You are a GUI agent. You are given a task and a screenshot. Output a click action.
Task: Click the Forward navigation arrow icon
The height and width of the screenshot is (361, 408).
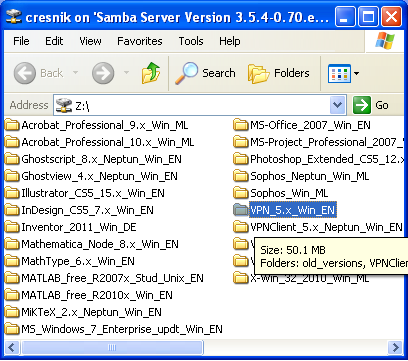tap(103, 73)
